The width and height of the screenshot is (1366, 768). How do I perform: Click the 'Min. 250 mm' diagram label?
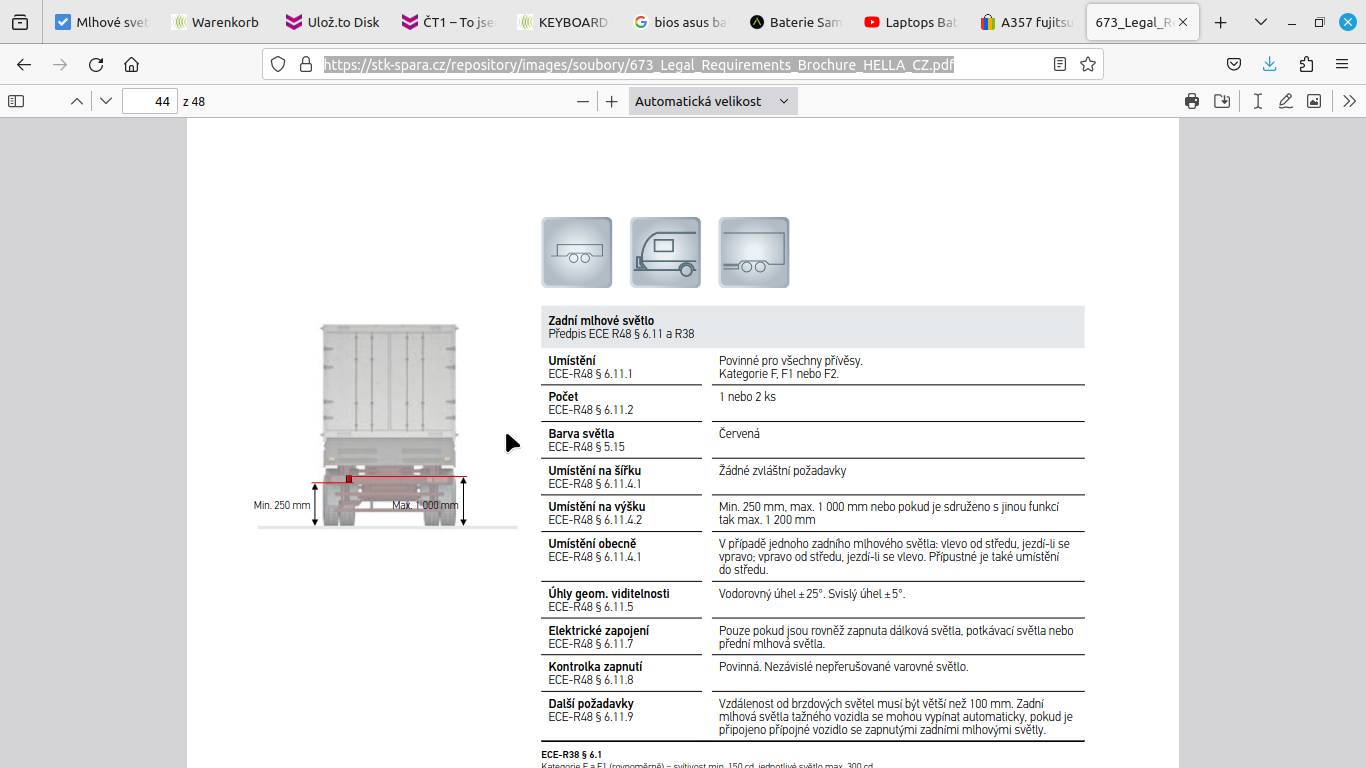pos(282,505)
